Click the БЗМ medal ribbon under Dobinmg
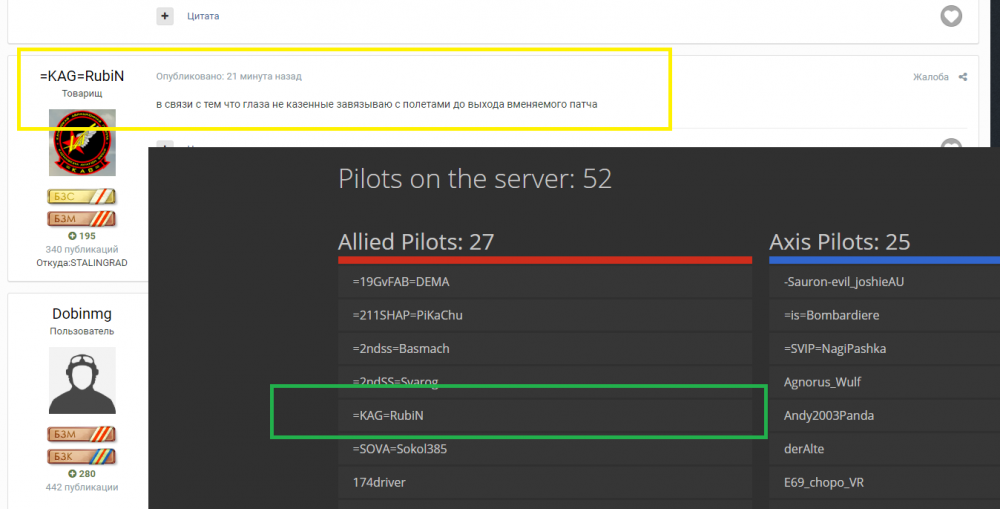This screenshot has width=1000, height=509. pyautogui.click(x=82, y=434)
